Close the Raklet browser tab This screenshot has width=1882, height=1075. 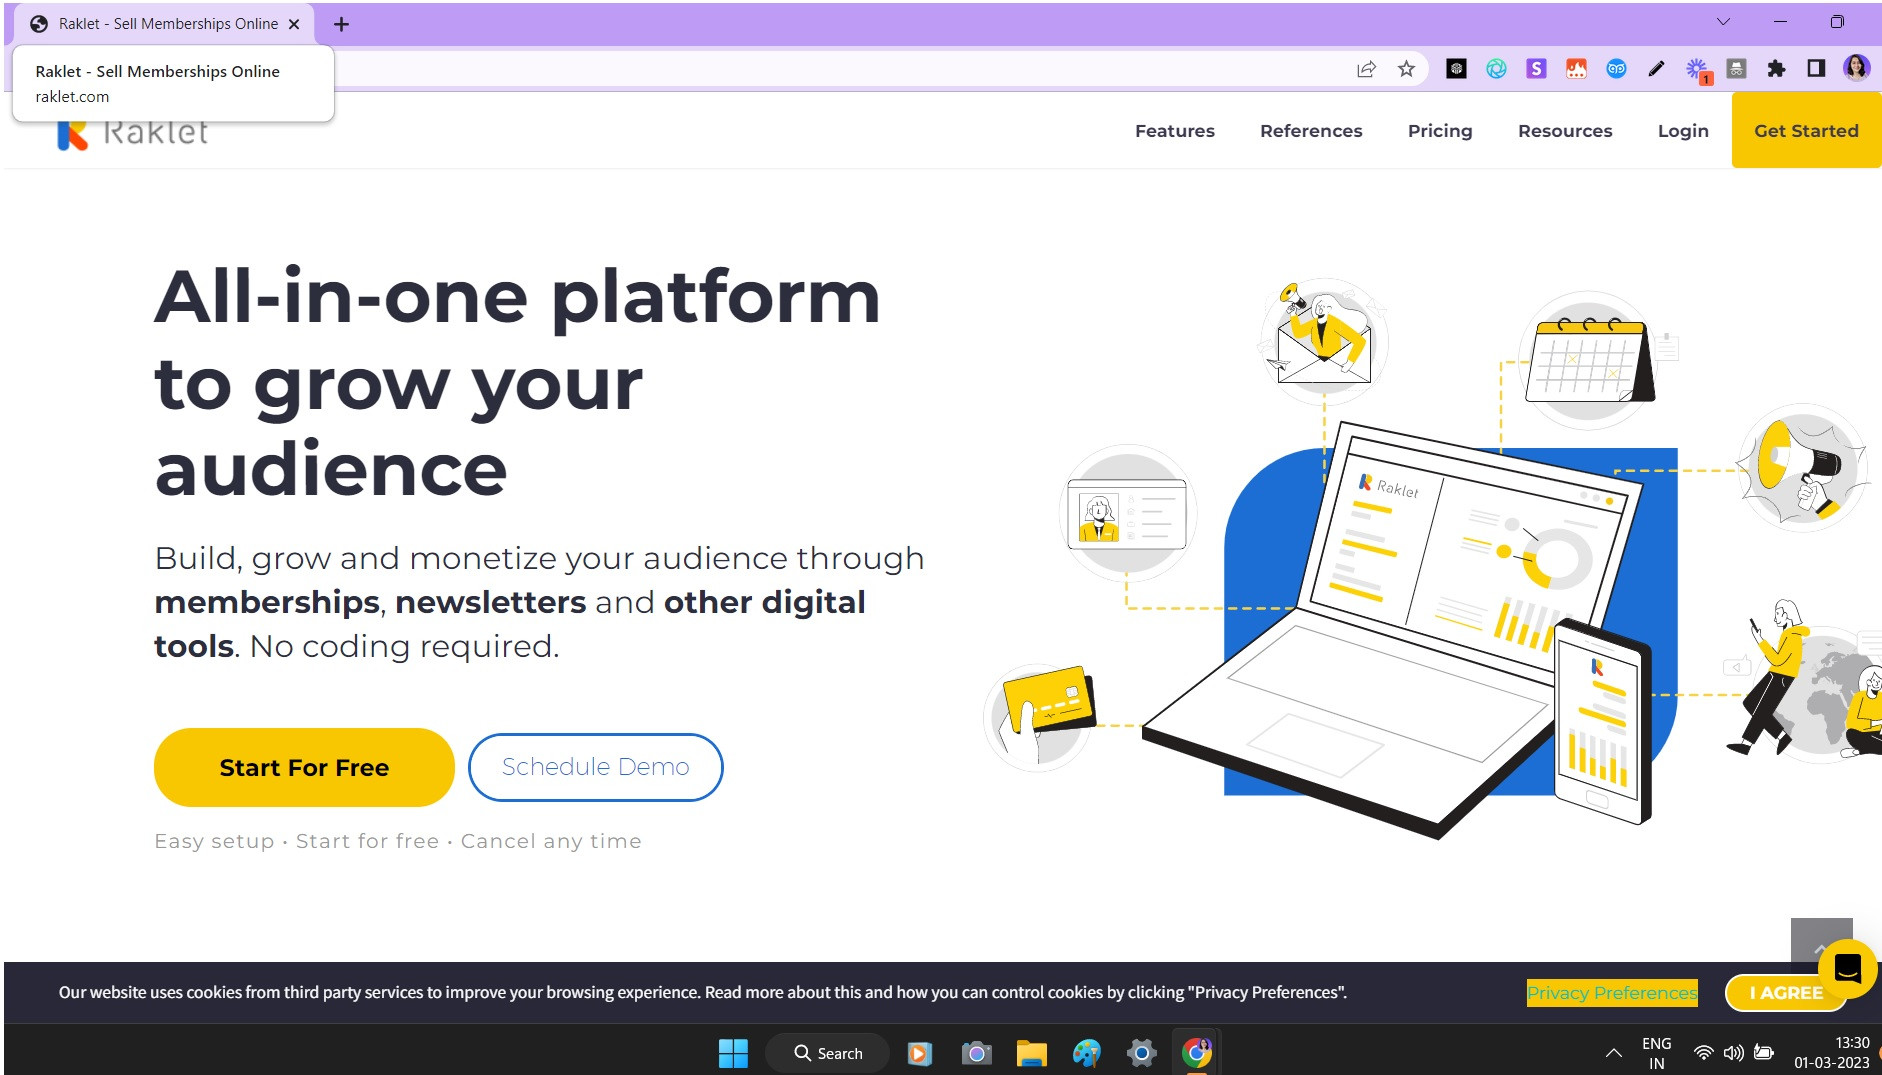(x=294, y=24)
